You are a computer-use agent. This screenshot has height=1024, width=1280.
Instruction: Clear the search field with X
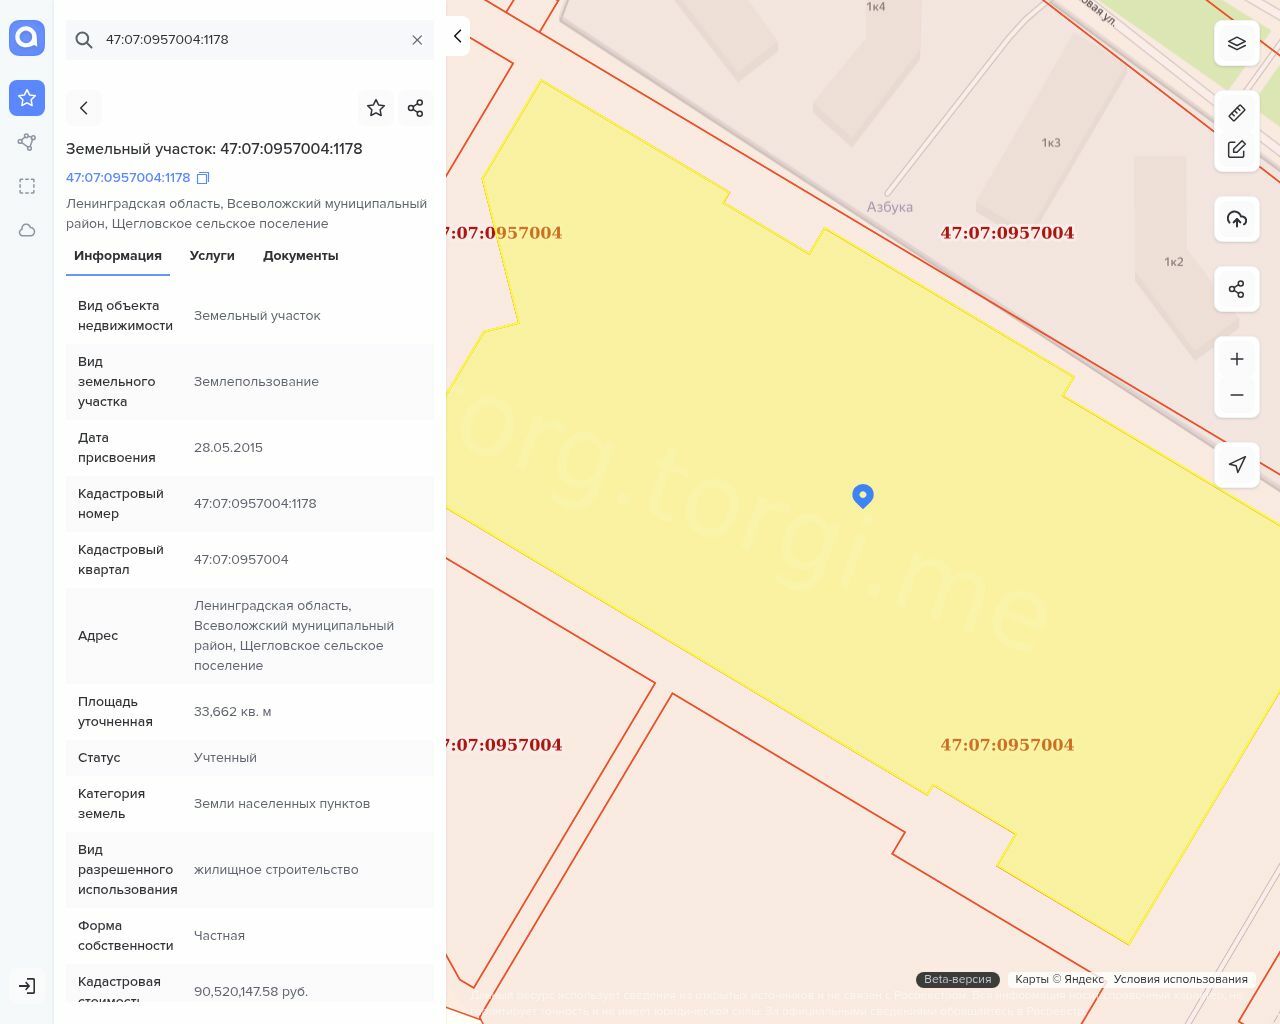coord(417,40)
